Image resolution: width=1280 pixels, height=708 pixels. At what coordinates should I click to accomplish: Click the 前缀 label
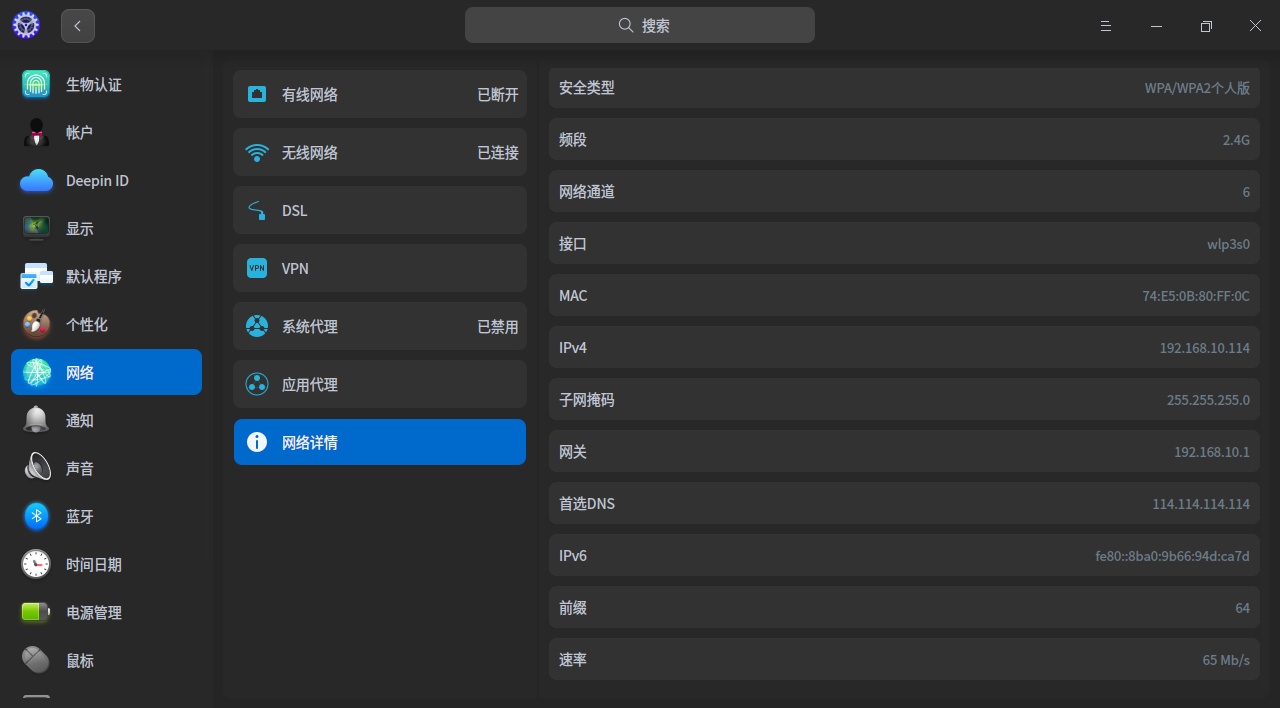[573, 608]
